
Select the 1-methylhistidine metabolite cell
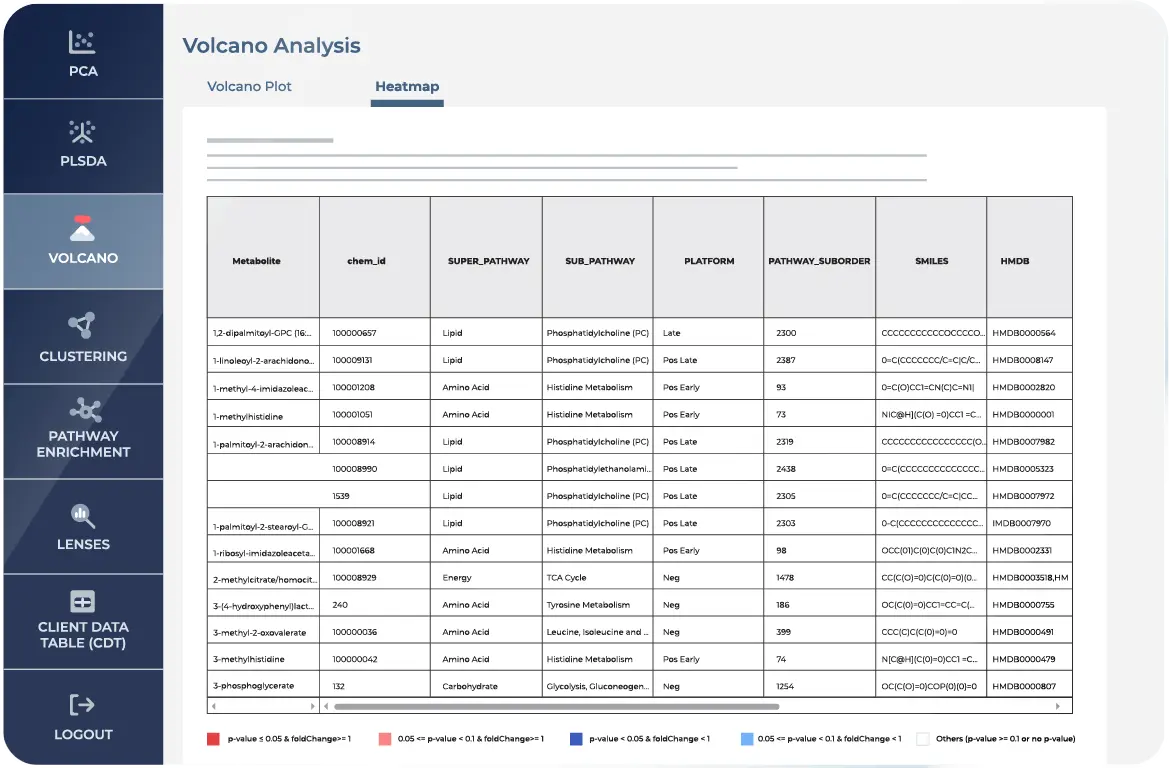tap(263, 413)
